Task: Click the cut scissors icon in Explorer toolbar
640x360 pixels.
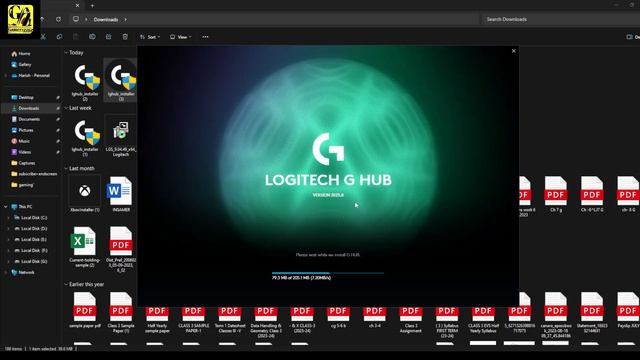Action: (43, 37)
